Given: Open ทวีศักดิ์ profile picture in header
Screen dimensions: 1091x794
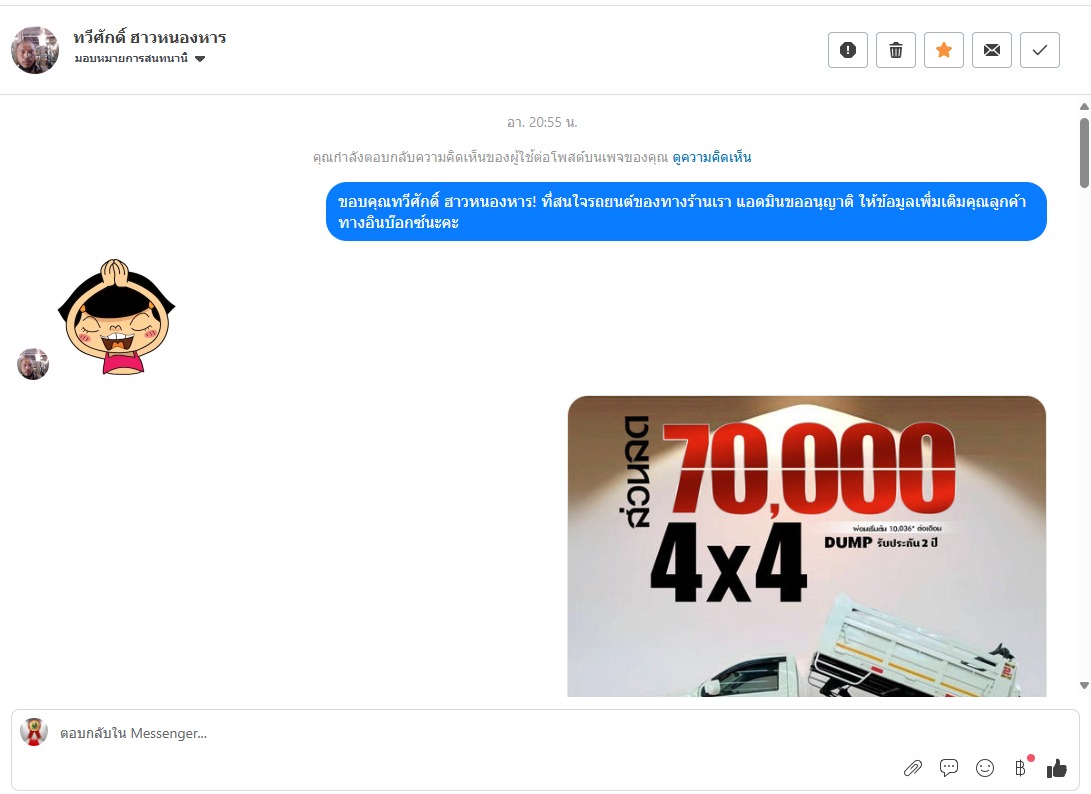Looking at the screenshot, I should (x=35, y=50).
